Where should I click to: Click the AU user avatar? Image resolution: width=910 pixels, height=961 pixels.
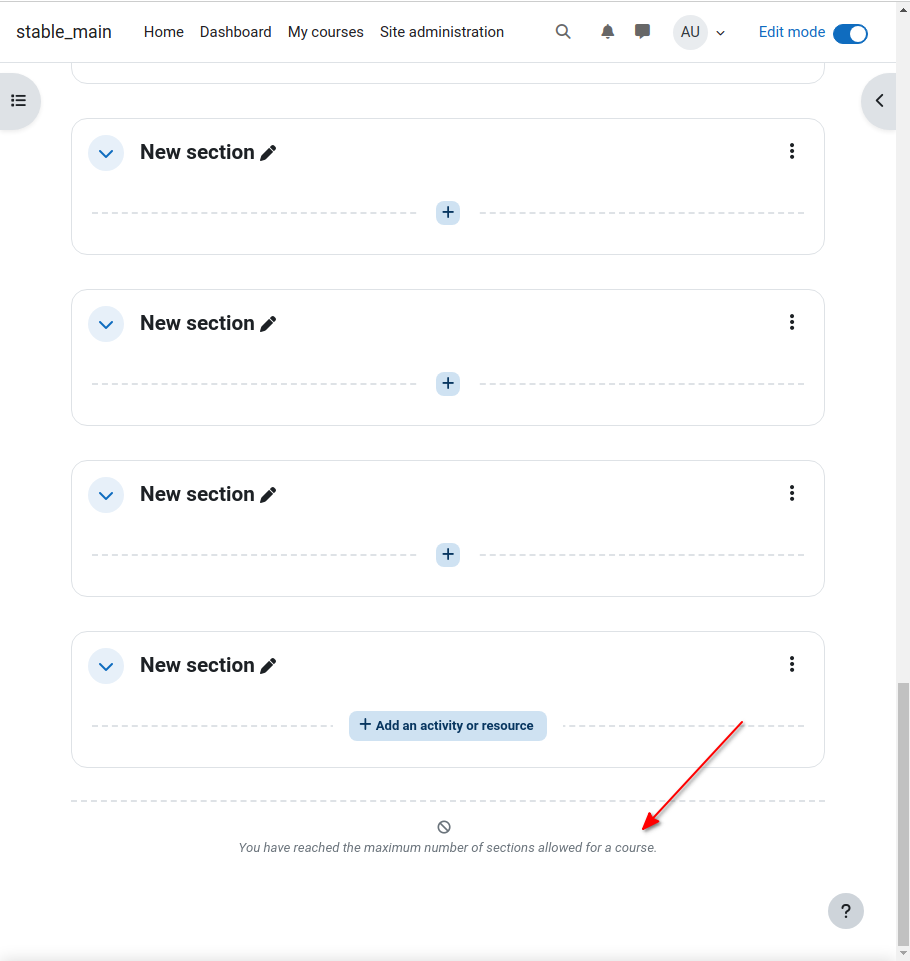690,32
